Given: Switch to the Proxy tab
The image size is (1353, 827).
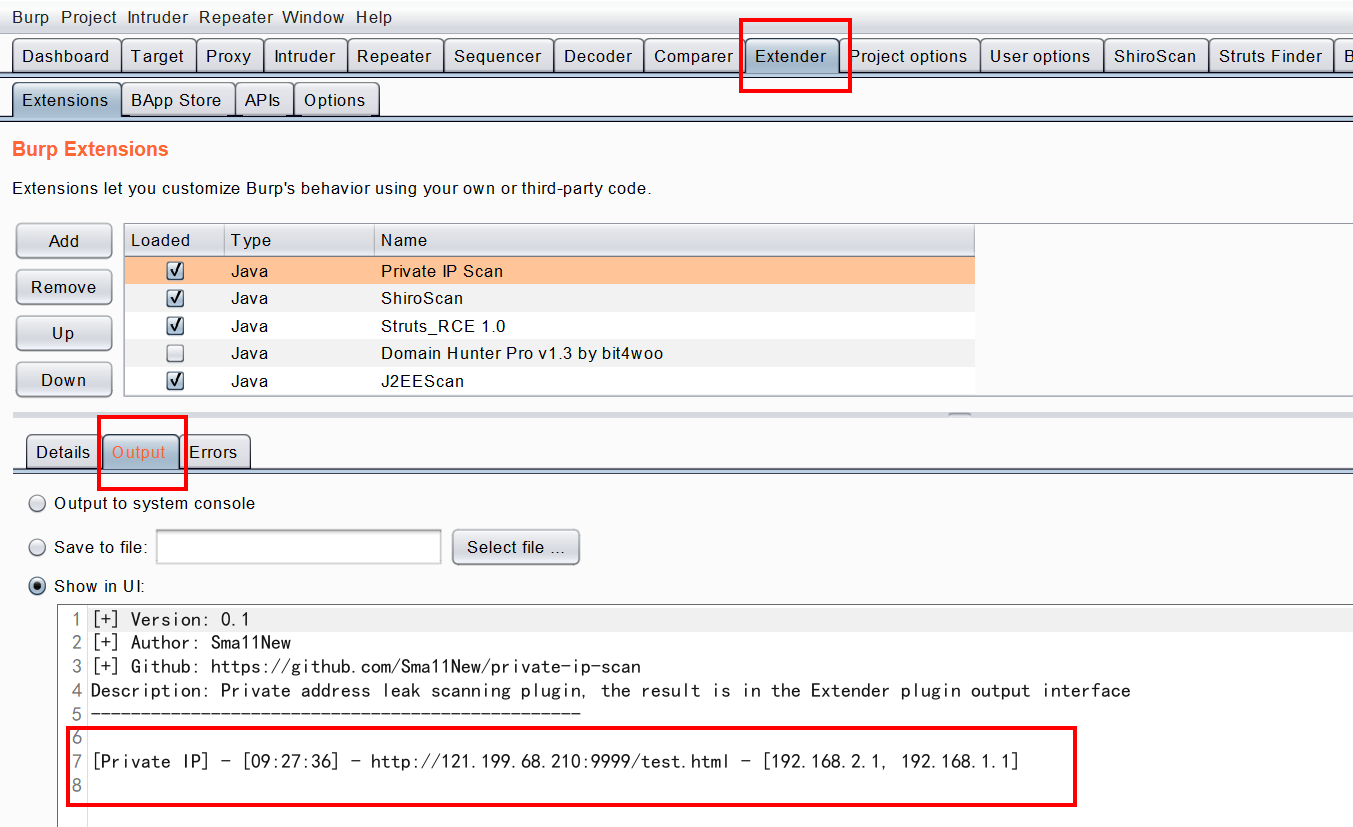Looking at the screenshot, I should click(229, 56).
